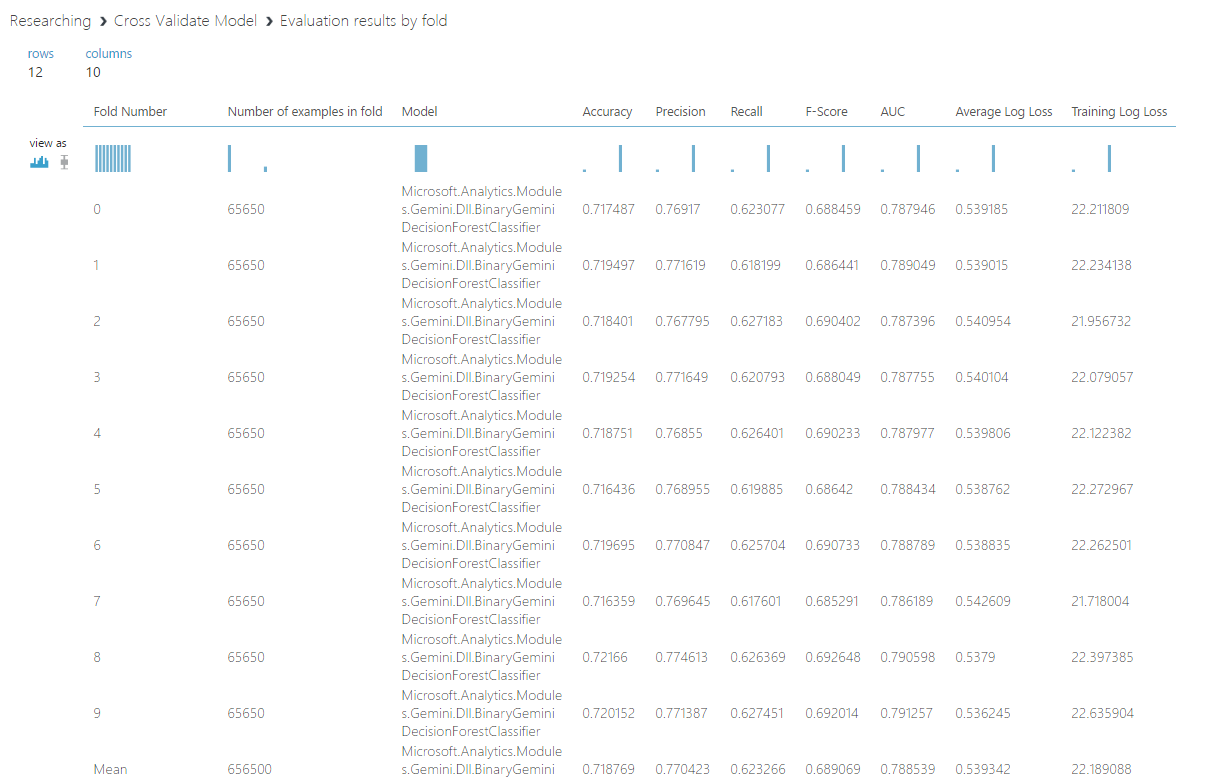
Task: Click fold number 7 cell
Action: (97, 601)
